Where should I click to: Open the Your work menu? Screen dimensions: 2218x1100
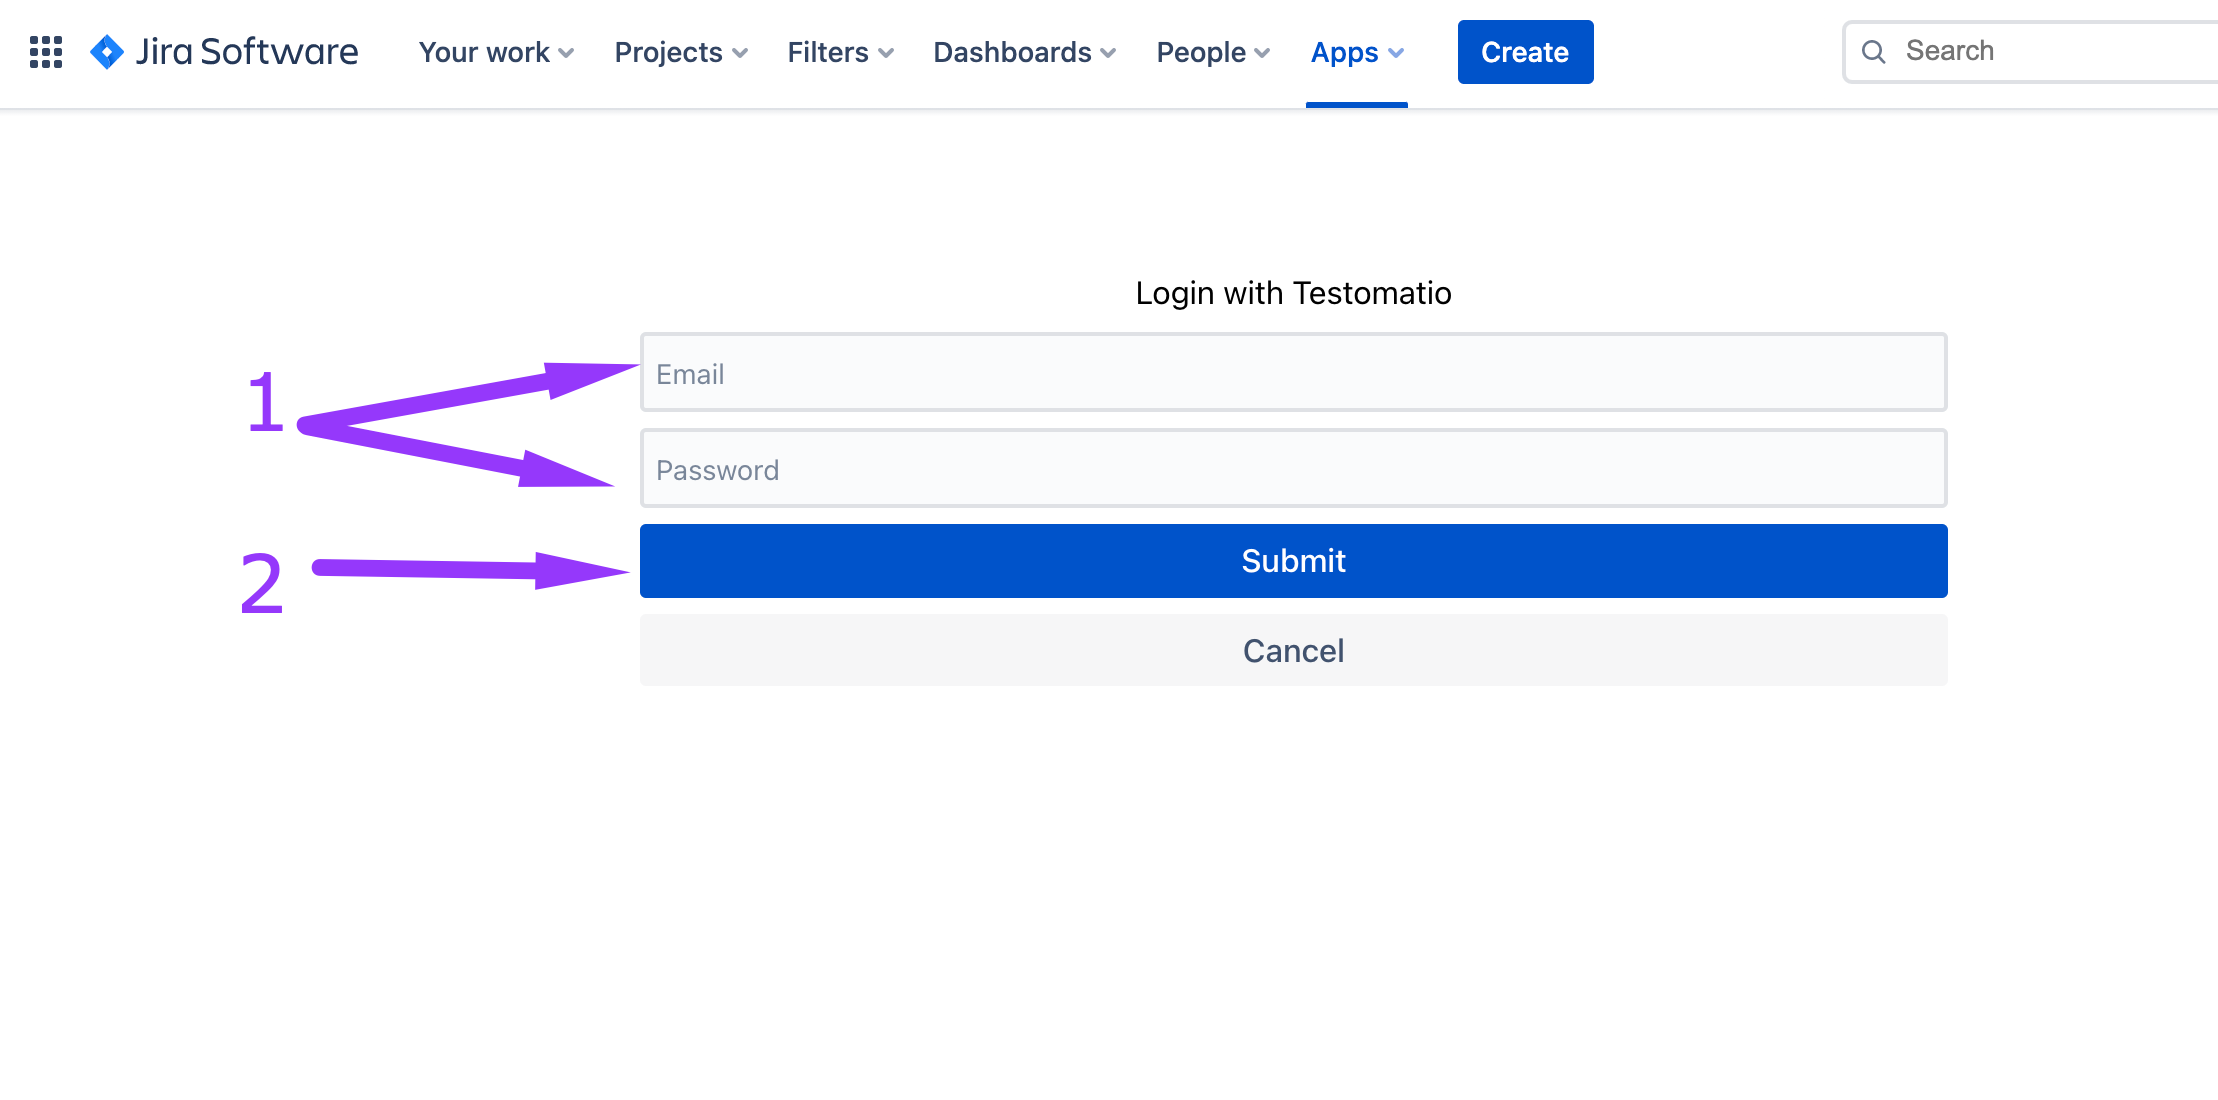click(484, 52)
